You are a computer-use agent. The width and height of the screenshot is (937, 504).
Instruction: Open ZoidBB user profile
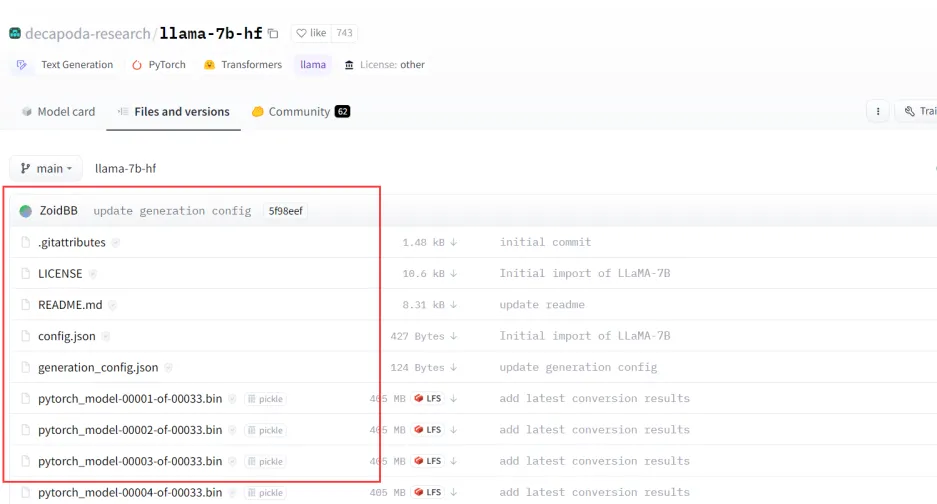(59, 210)
